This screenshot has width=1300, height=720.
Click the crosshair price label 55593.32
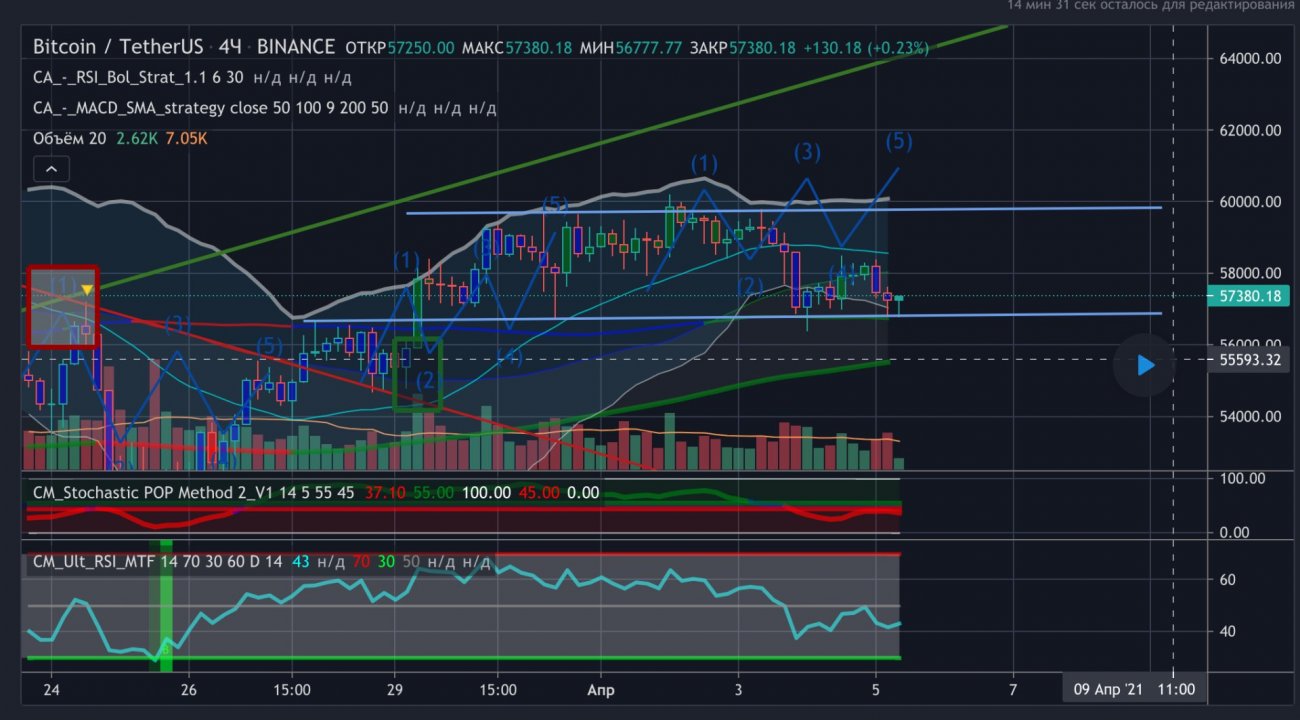point(1249,360)
